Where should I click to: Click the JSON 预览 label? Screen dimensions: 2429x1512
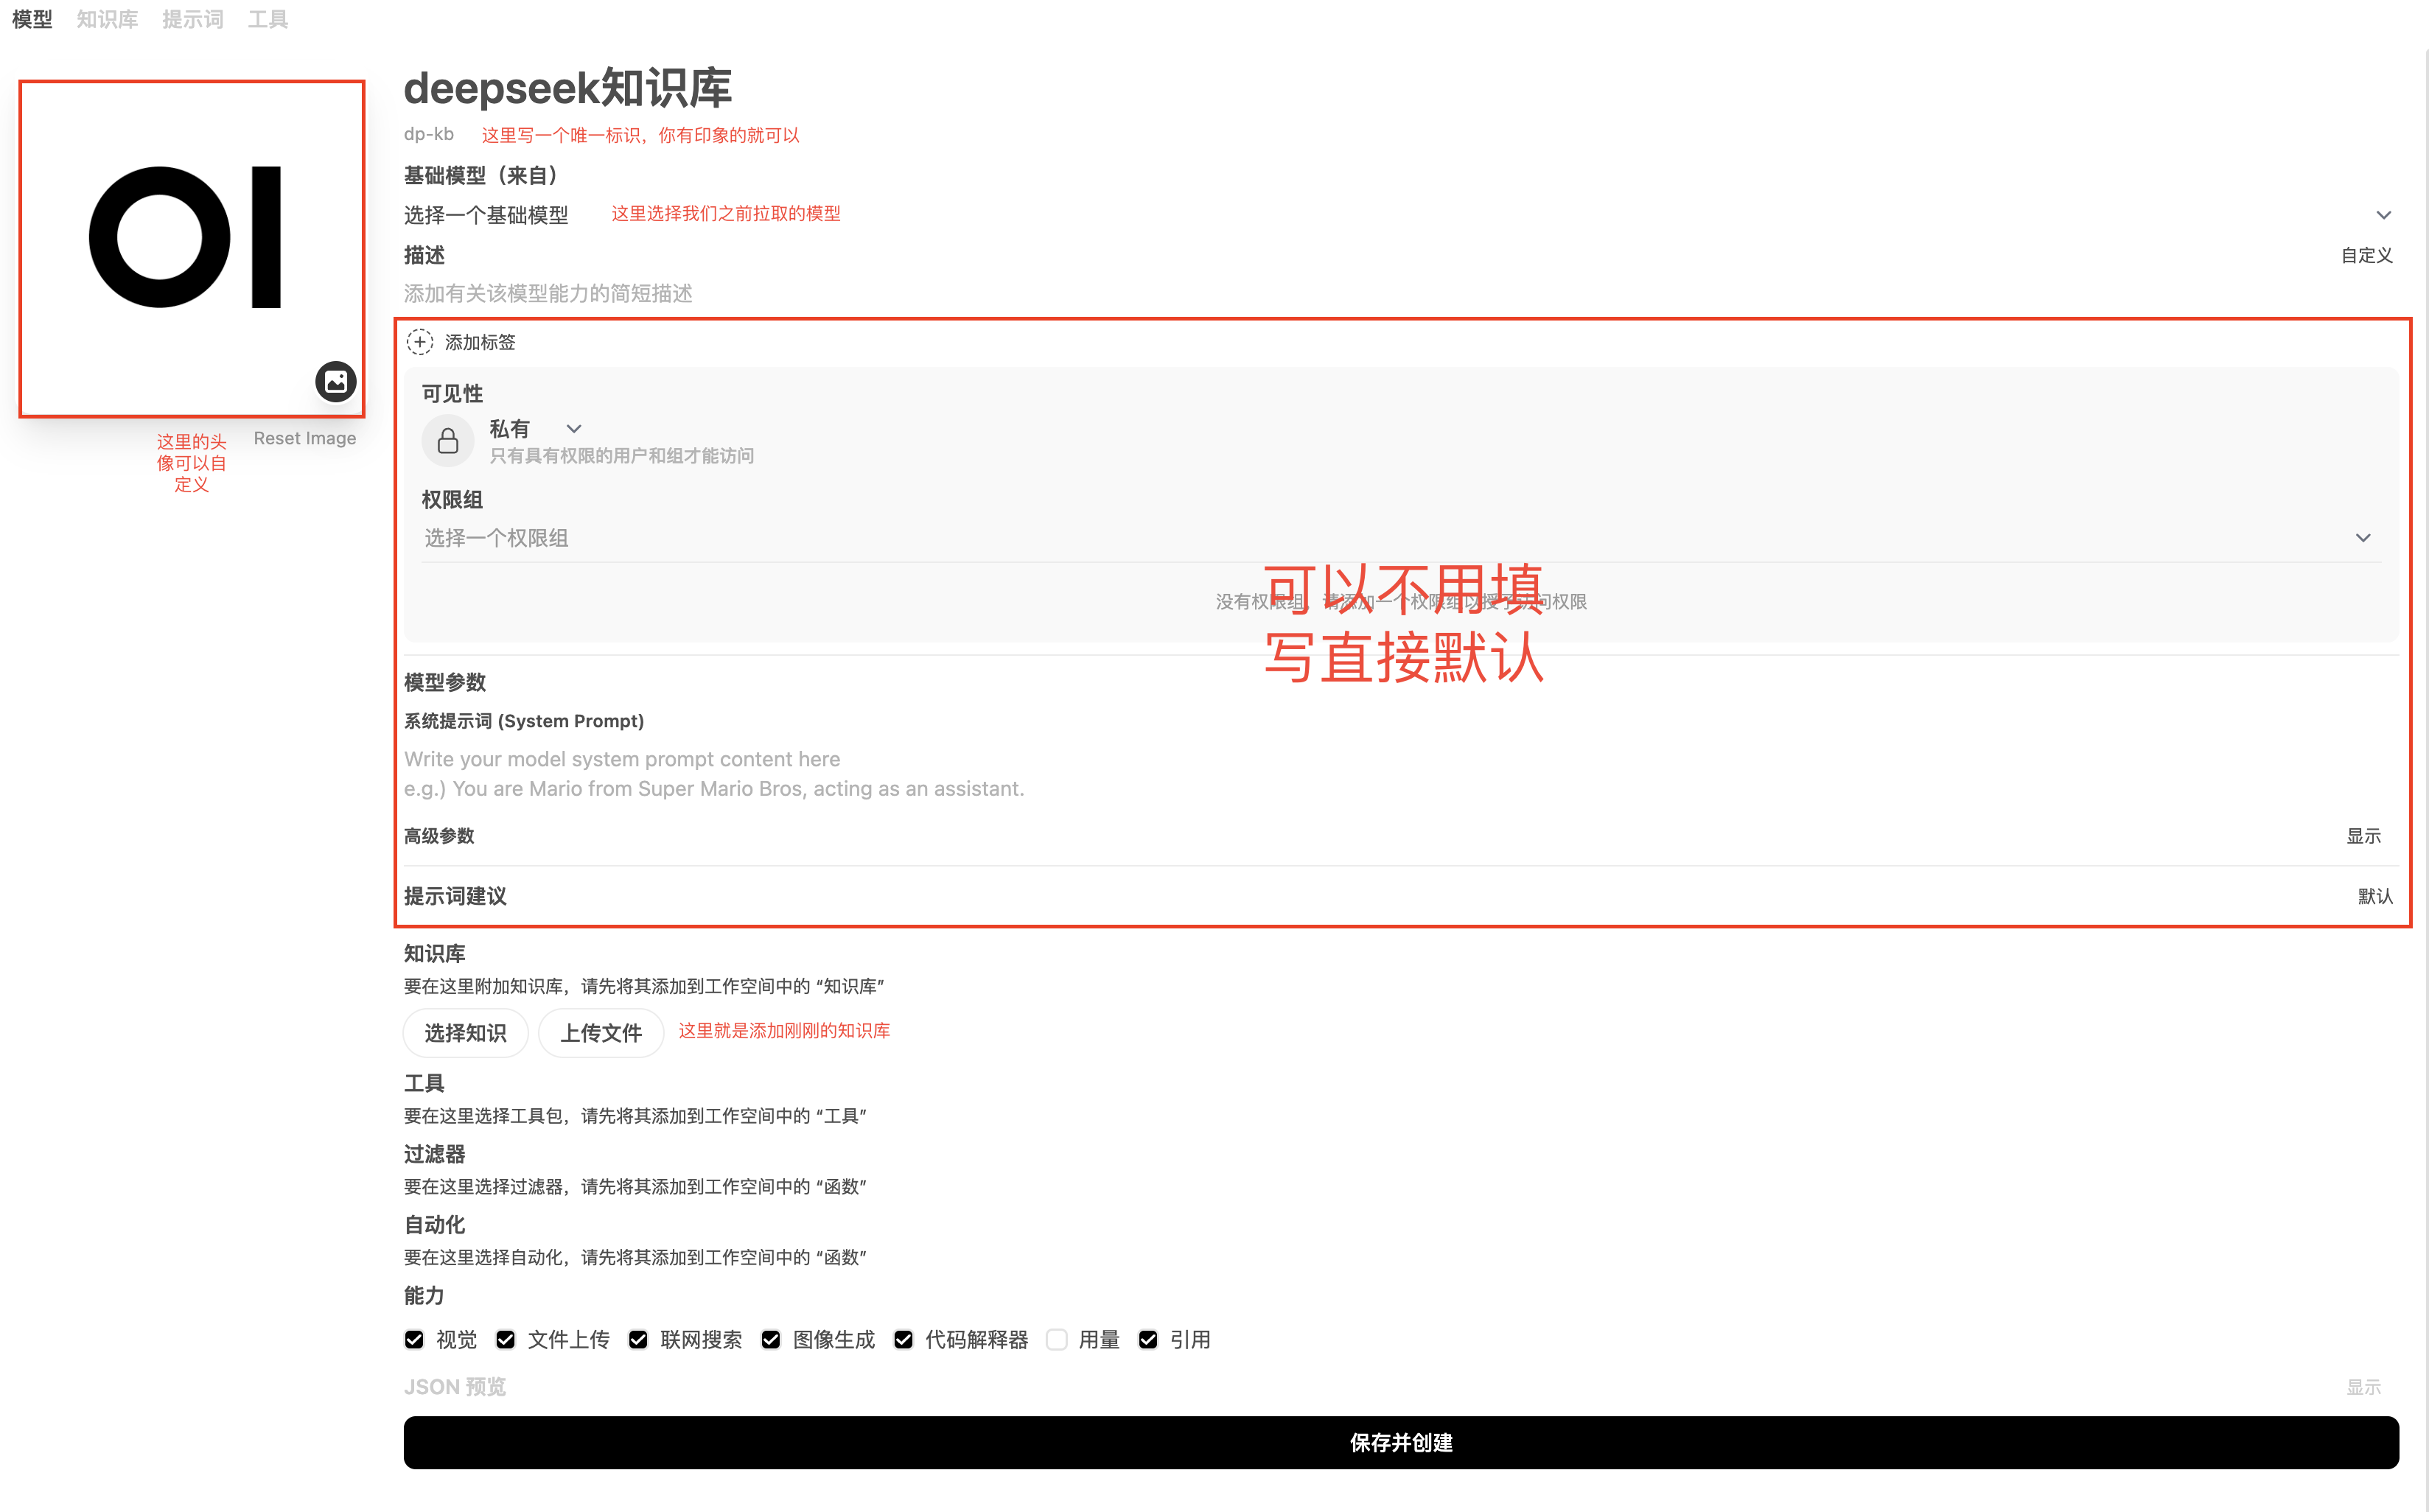455,1387
